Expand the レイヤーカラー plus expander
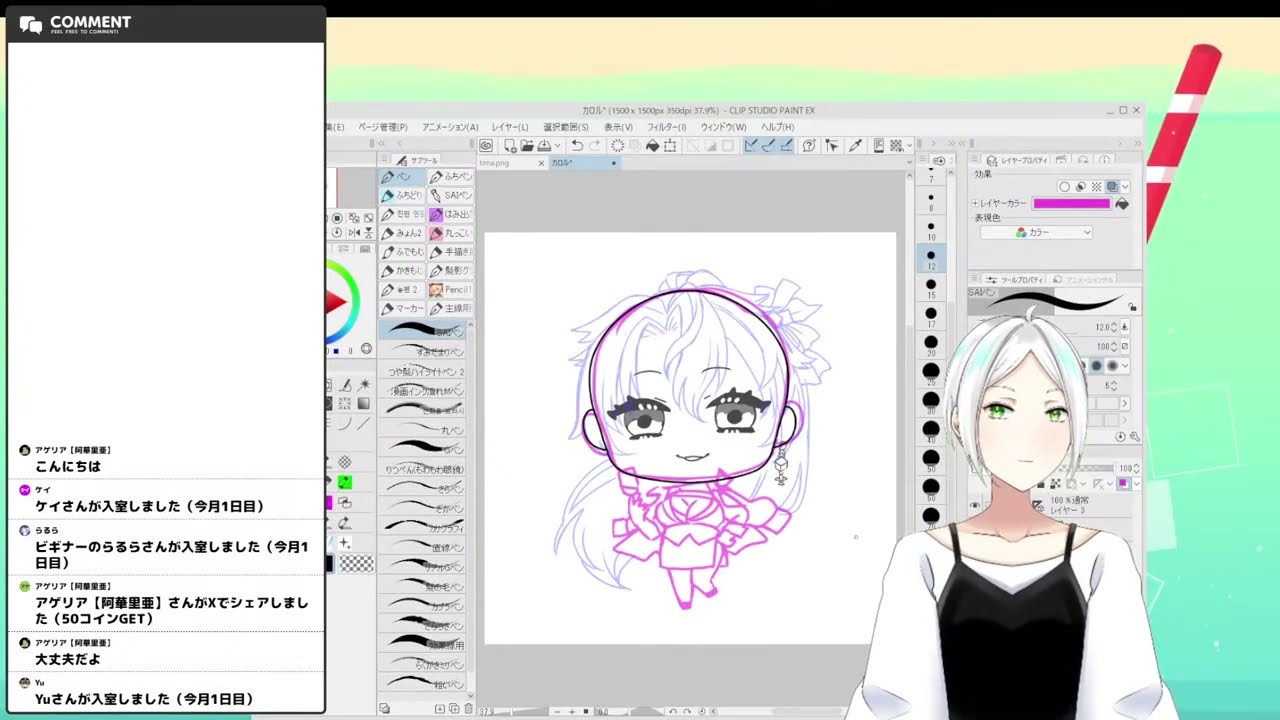Image resolution: width=1280 pixels, height=720 pixels. (975, 203)
